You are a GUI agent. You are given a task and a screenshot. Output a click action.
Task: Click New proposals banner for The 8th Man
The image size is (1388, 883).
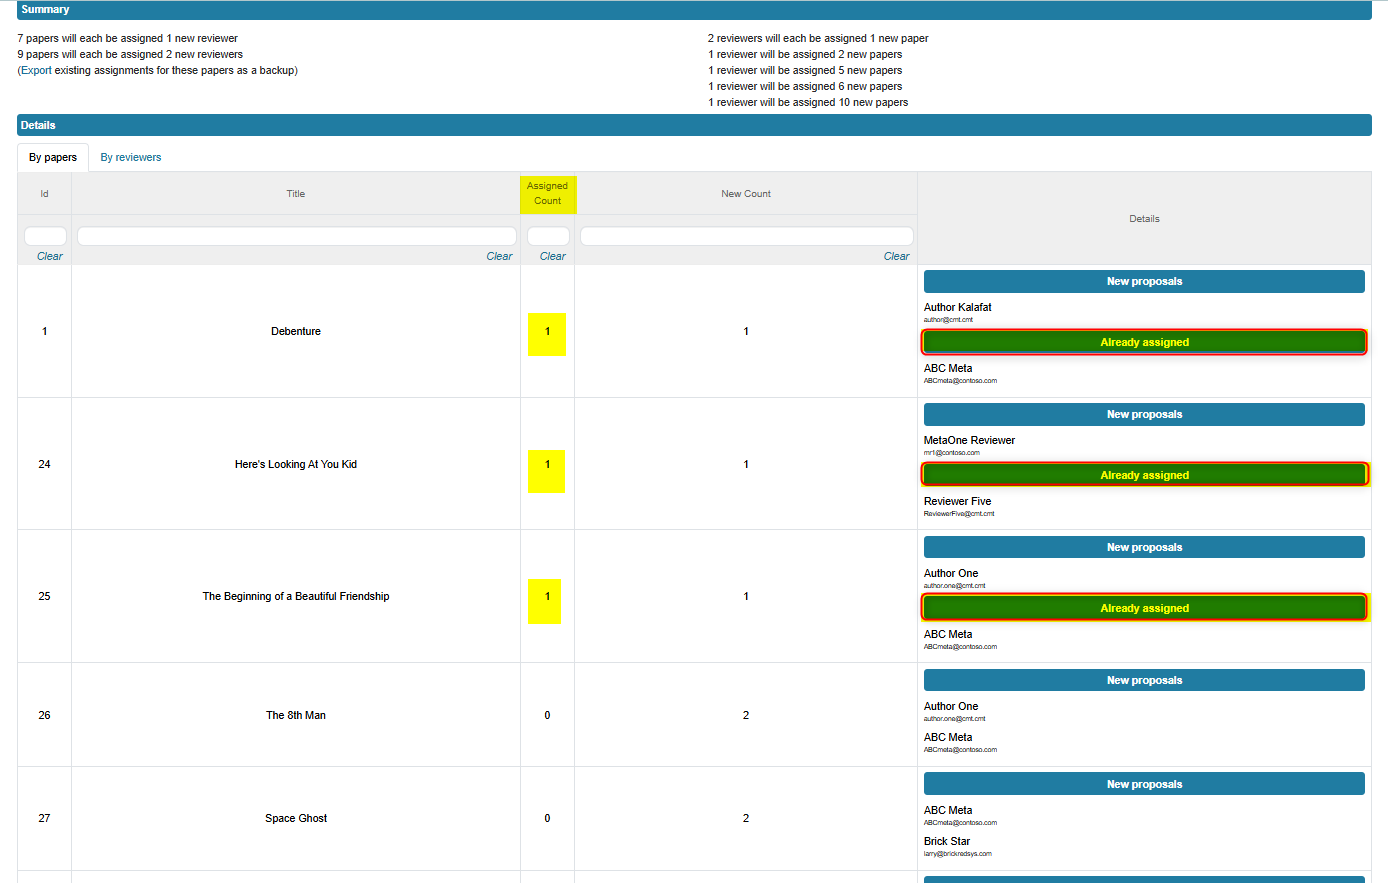coord(1144,679)
